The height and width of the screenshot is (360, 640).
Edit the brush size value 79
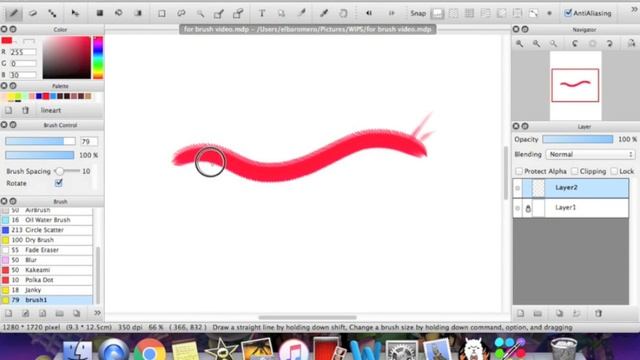89,141
